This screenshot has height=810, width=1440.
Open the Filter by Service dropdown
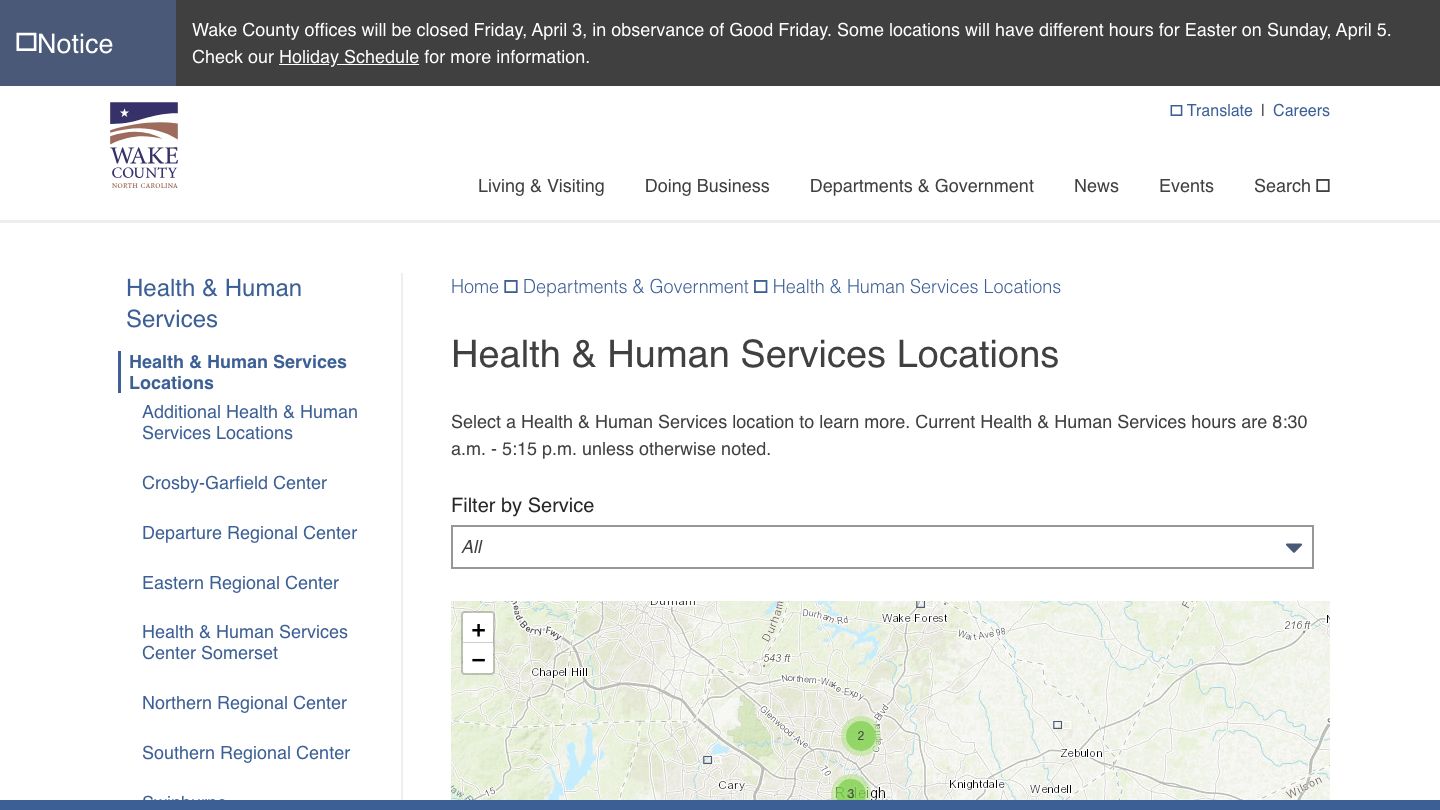pos(881,547)
